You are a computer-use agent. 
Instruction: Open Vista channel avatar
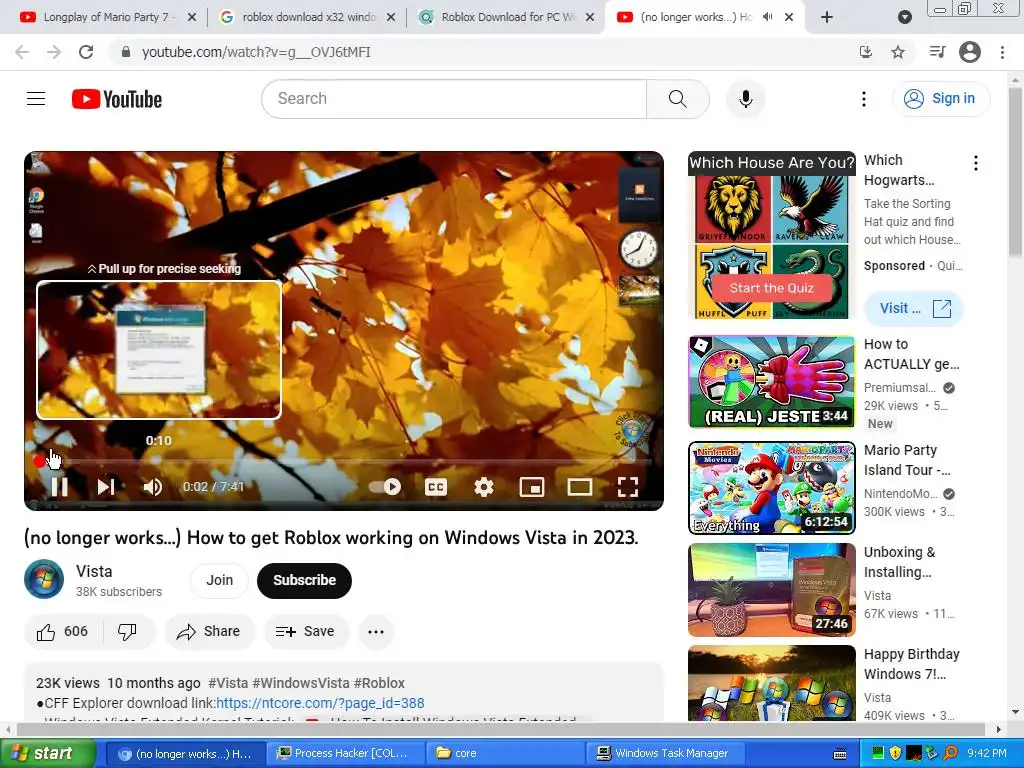pos(44,579)
